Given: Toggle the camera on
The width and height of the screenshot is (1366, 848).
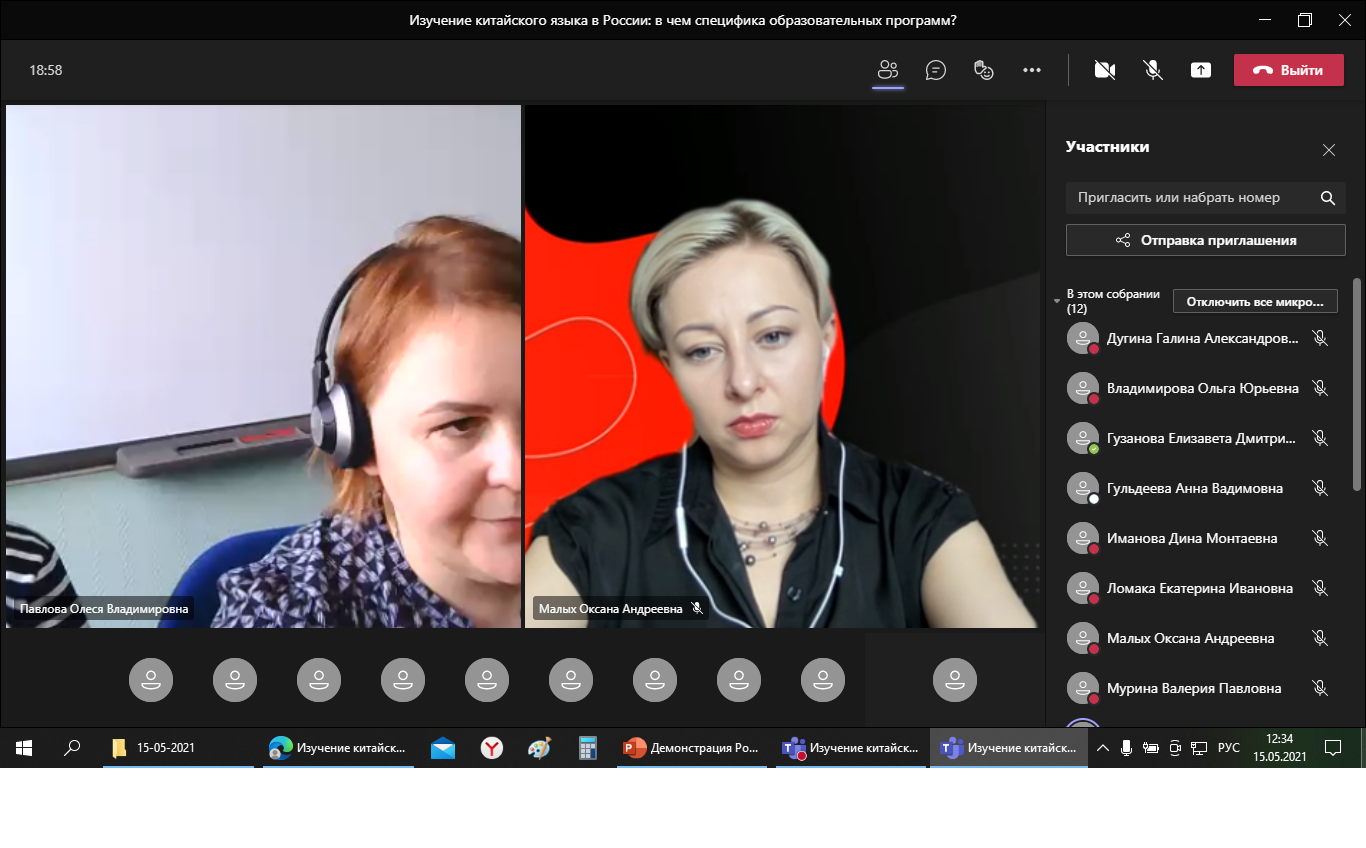Looking at the screenshot, I should click(x=1105, y=70).
